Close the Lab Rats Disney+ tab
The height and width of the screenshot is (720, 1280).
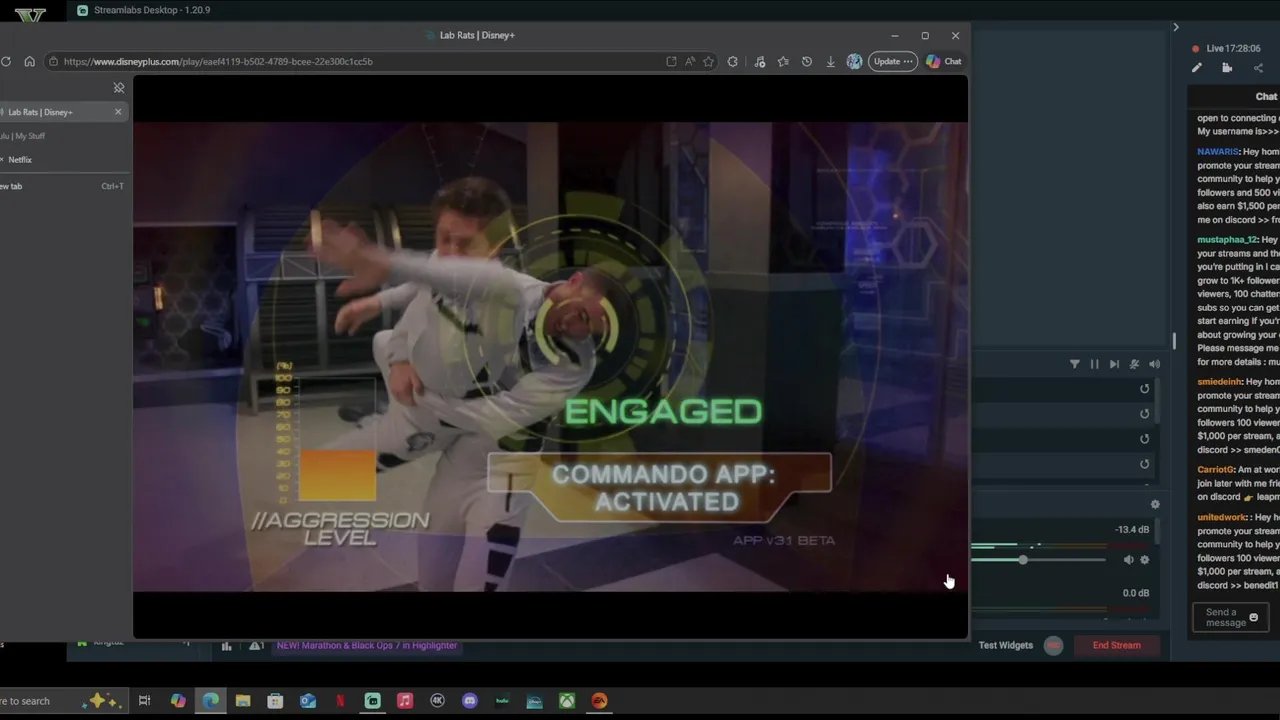coord(118,112)
